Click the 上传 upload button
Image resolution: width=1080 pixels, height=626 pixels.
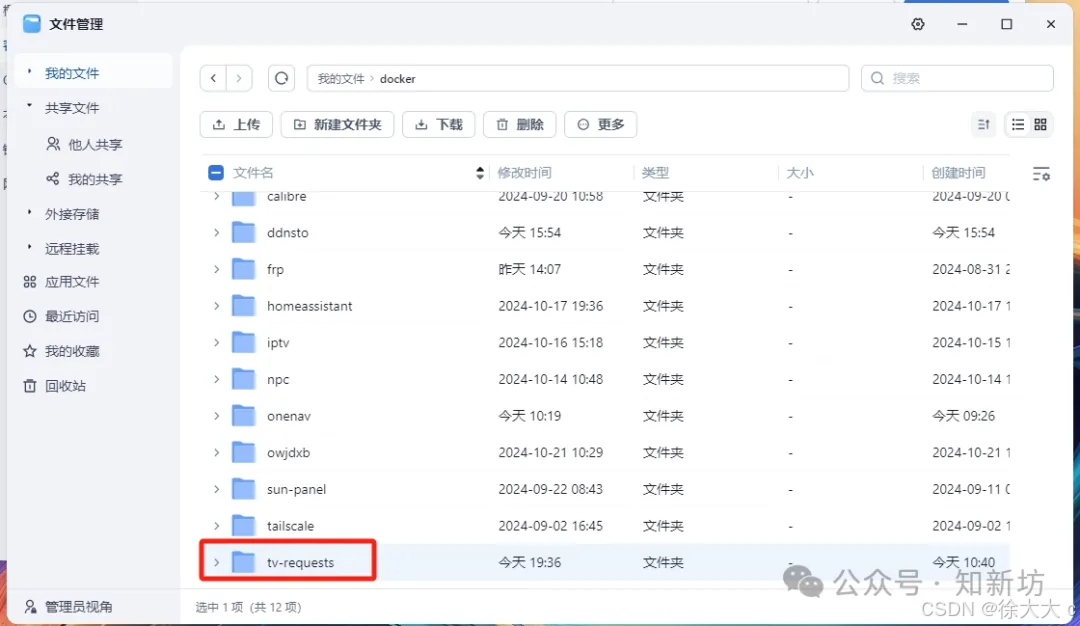(236, 125)
